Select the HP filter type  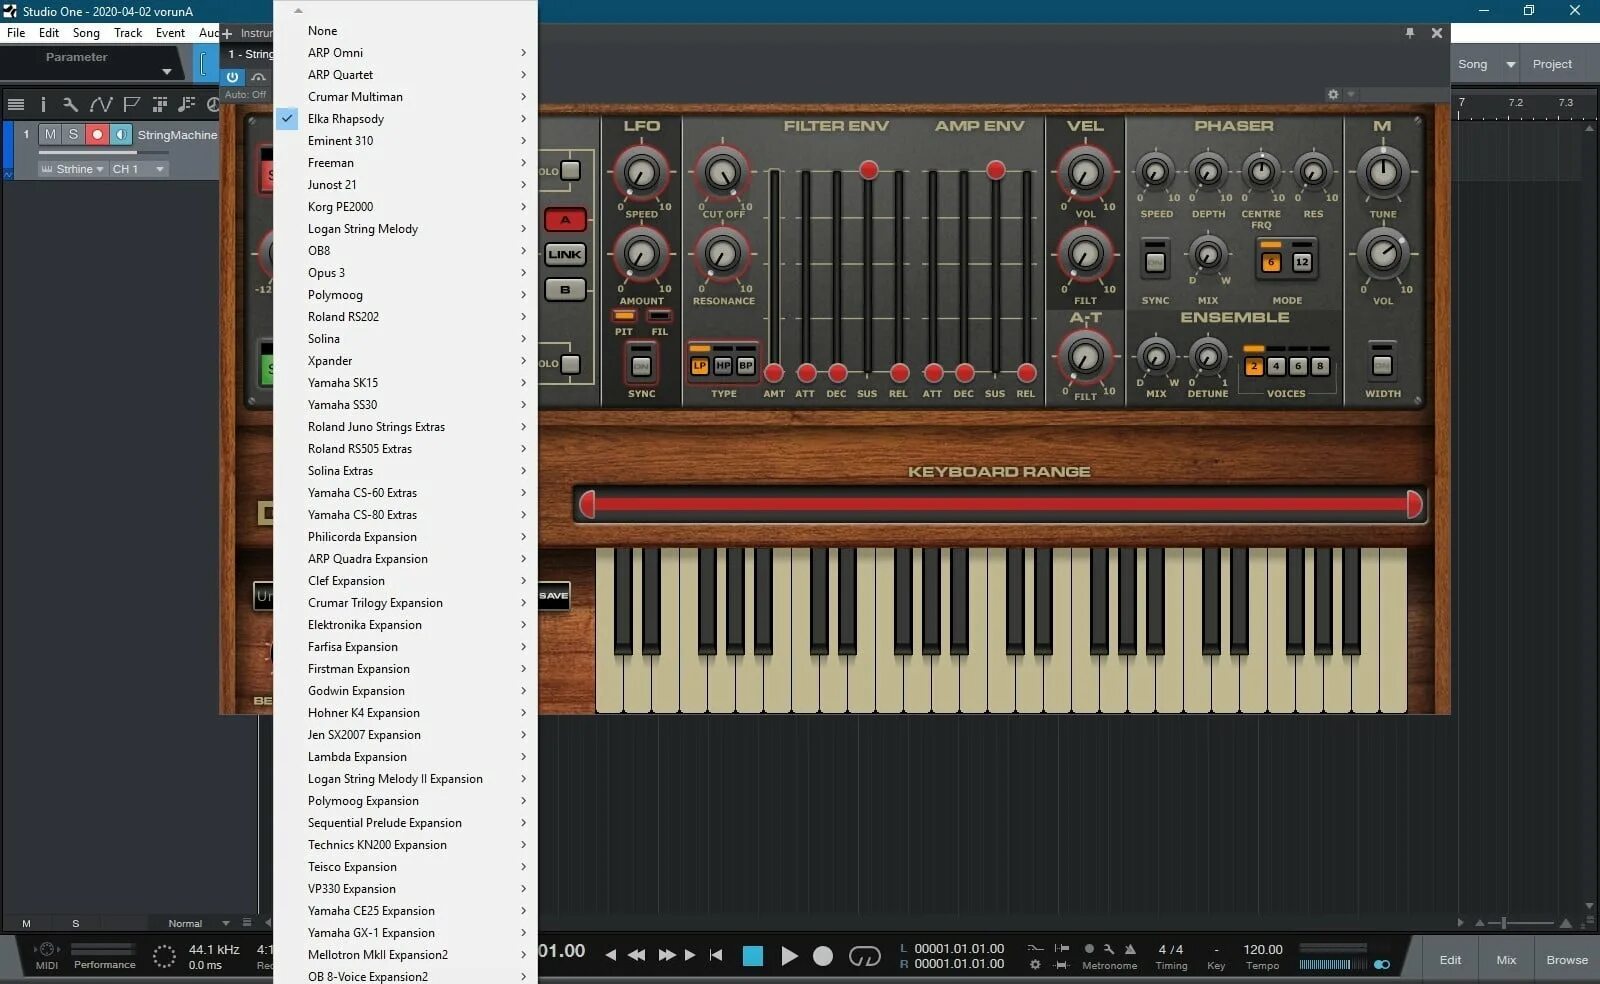723,365
